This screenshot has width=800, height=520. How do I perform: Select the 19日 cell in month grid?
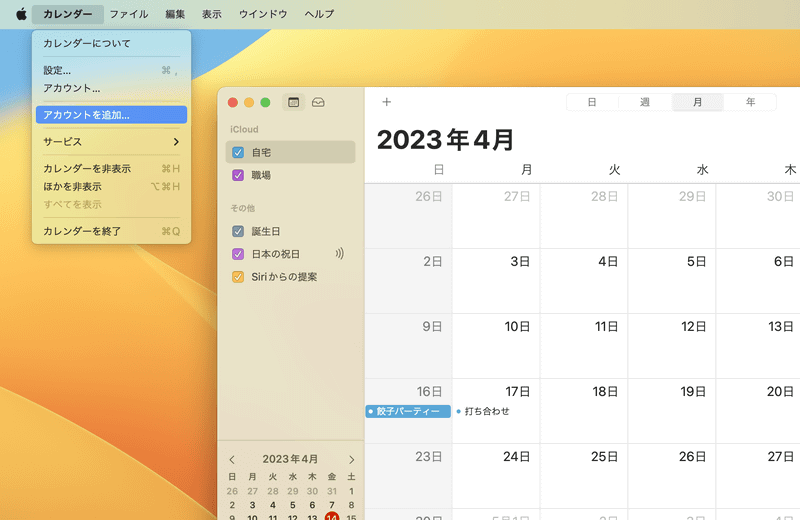[x=672, y=411]
